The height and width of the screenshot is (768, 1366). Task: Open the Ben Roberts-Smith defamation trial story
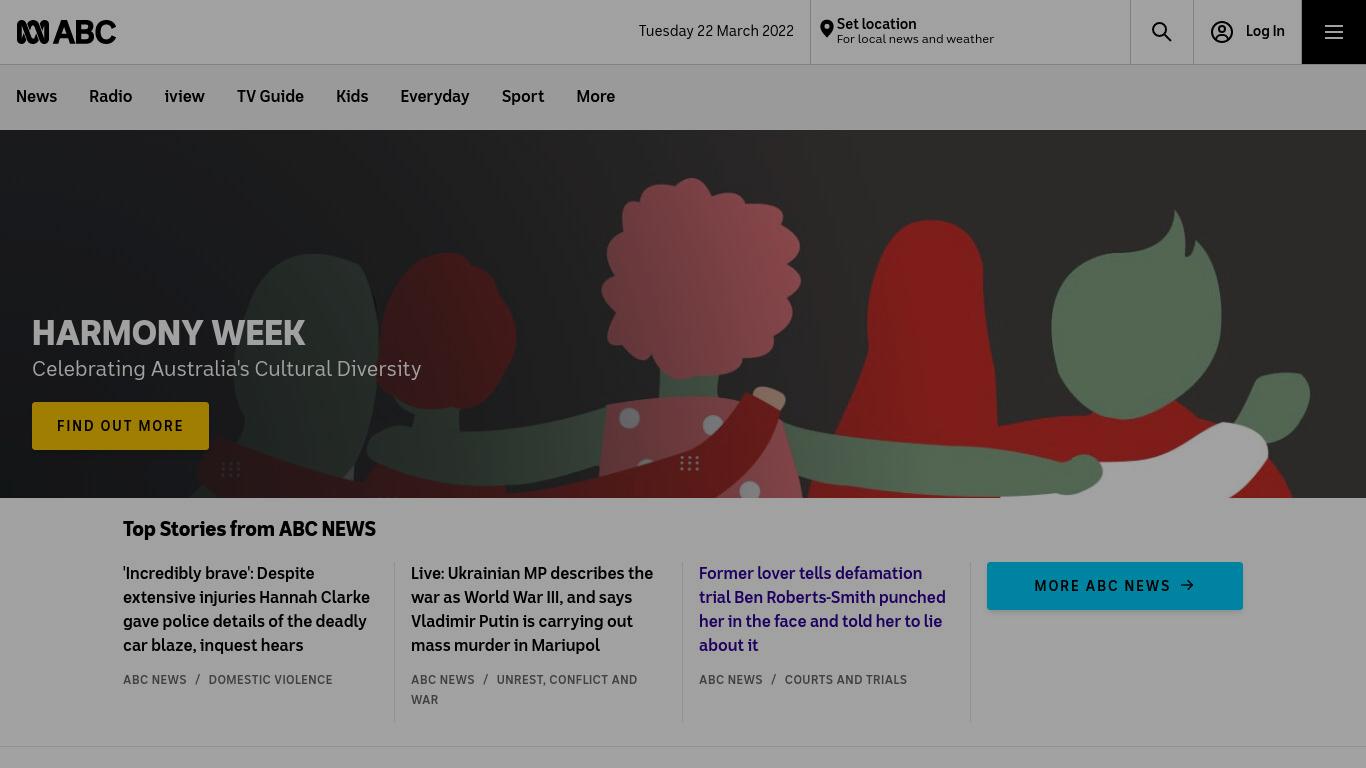click(x=822, y=609)
